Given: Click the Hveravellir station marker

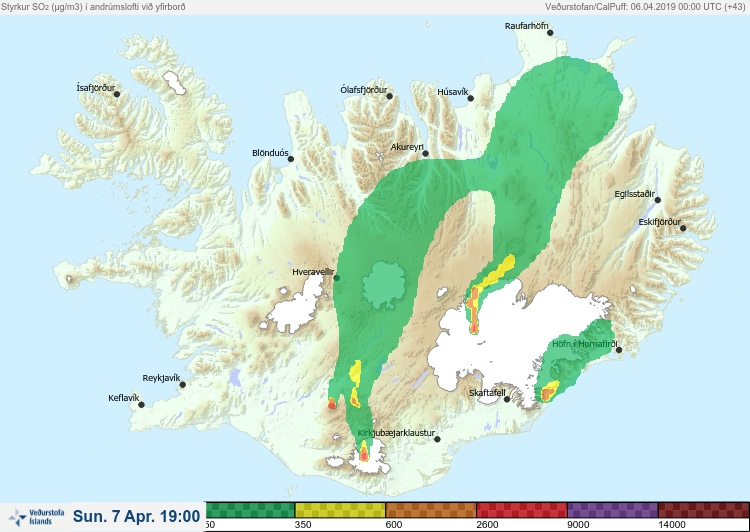Looking at the screenshot, I should (336, 277).
